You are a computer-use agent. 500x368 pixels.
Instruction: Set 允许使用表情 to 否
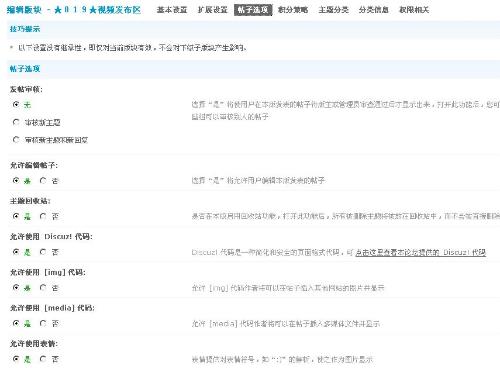[x=43, y=359]
